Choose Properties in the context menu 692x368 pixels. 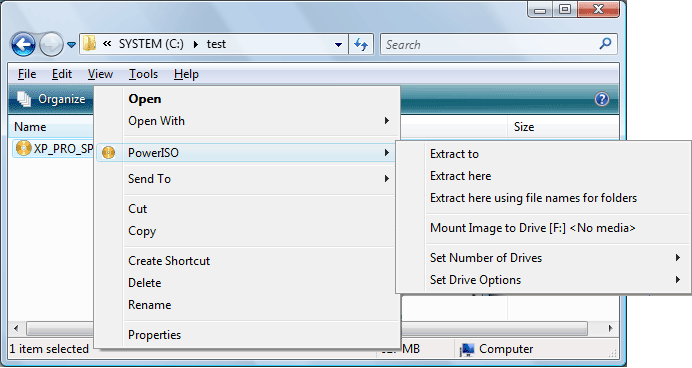(154, 335)
